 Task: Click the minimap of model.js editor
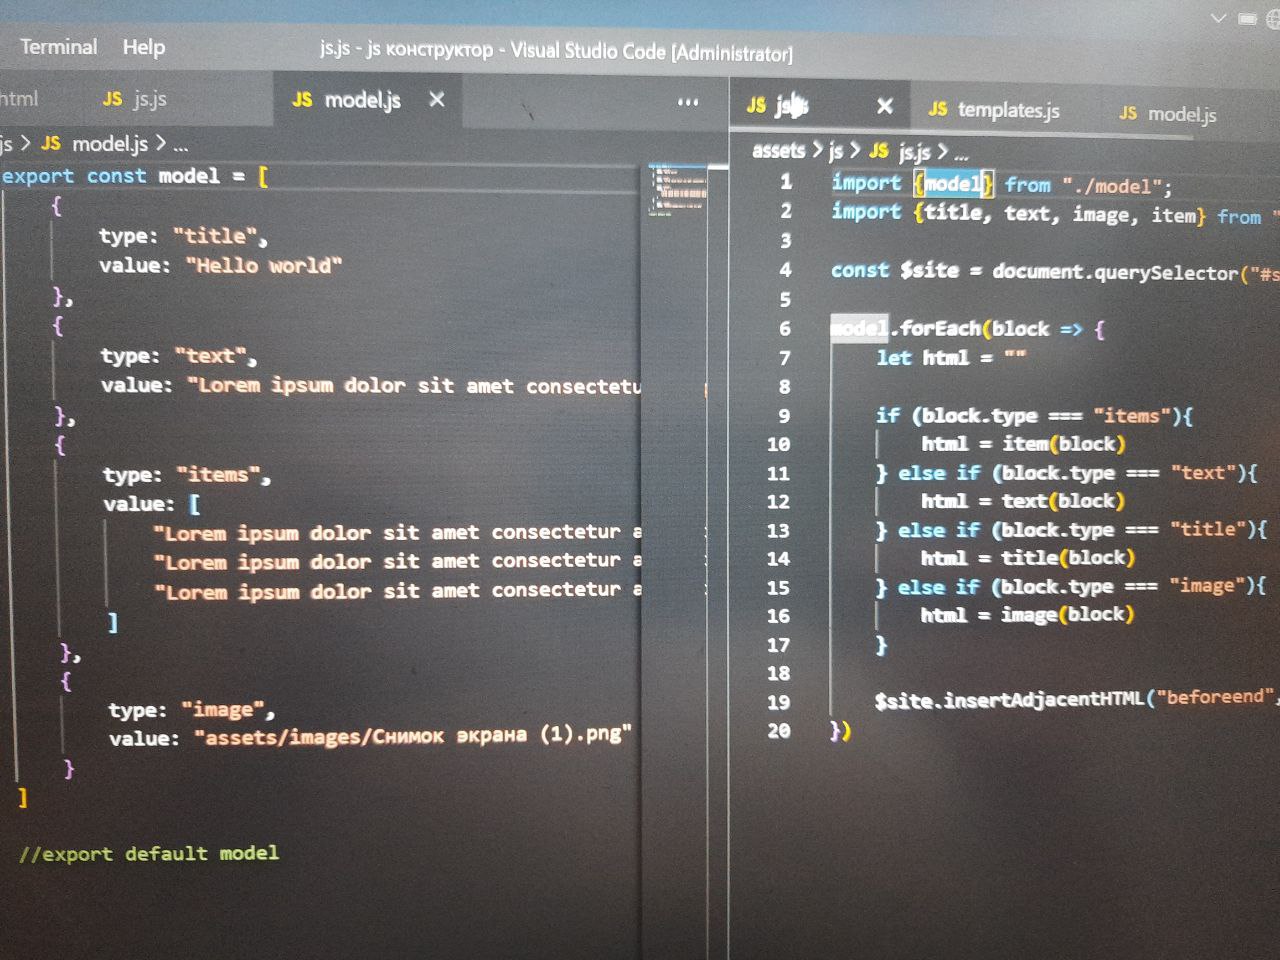point(678,190)
